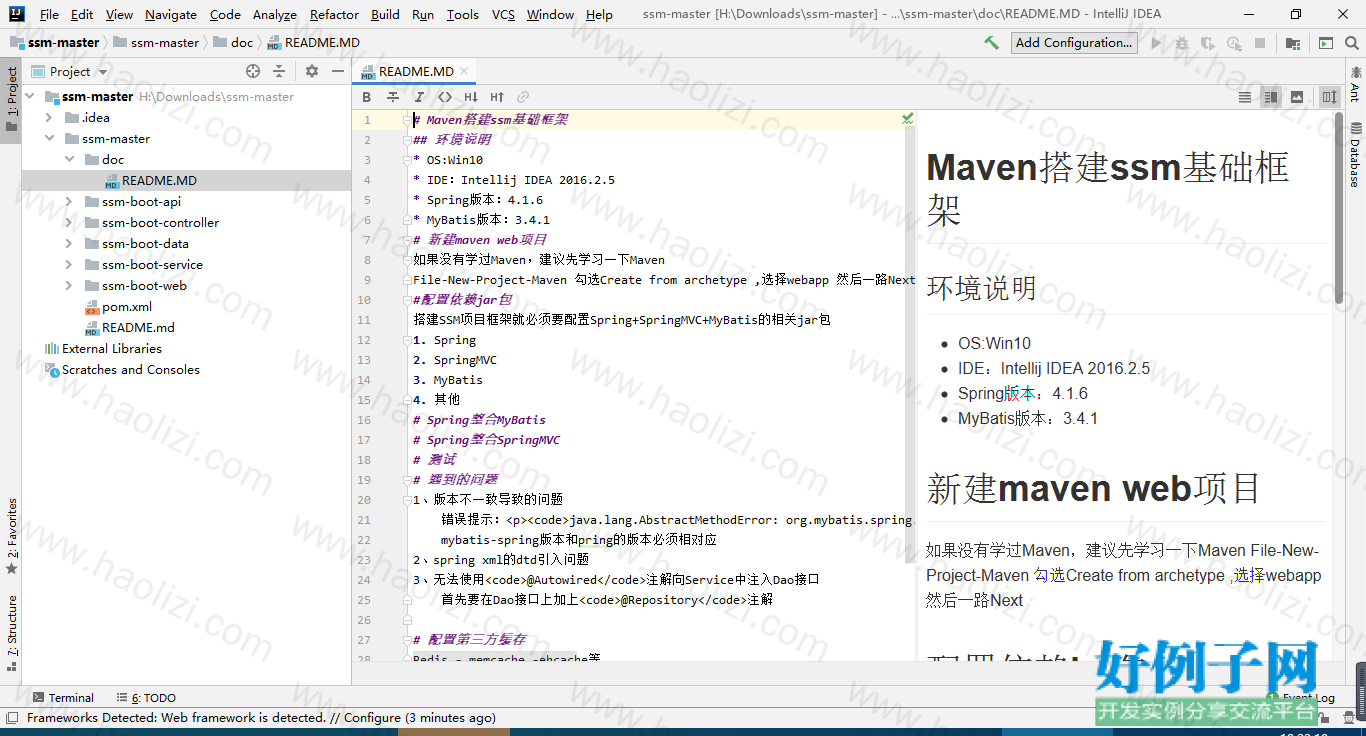Collapse the inner ssm-master folder
This screenshot has width=1366, height=736.
tap(50, 139)
